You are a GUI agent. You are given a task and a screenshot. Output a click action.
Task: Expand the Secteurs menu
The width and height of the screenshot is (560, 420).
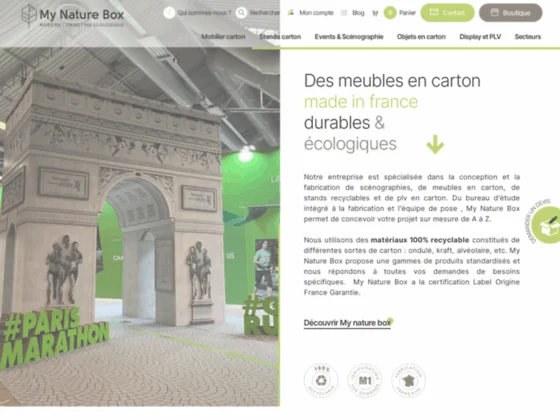click(528, 36)
